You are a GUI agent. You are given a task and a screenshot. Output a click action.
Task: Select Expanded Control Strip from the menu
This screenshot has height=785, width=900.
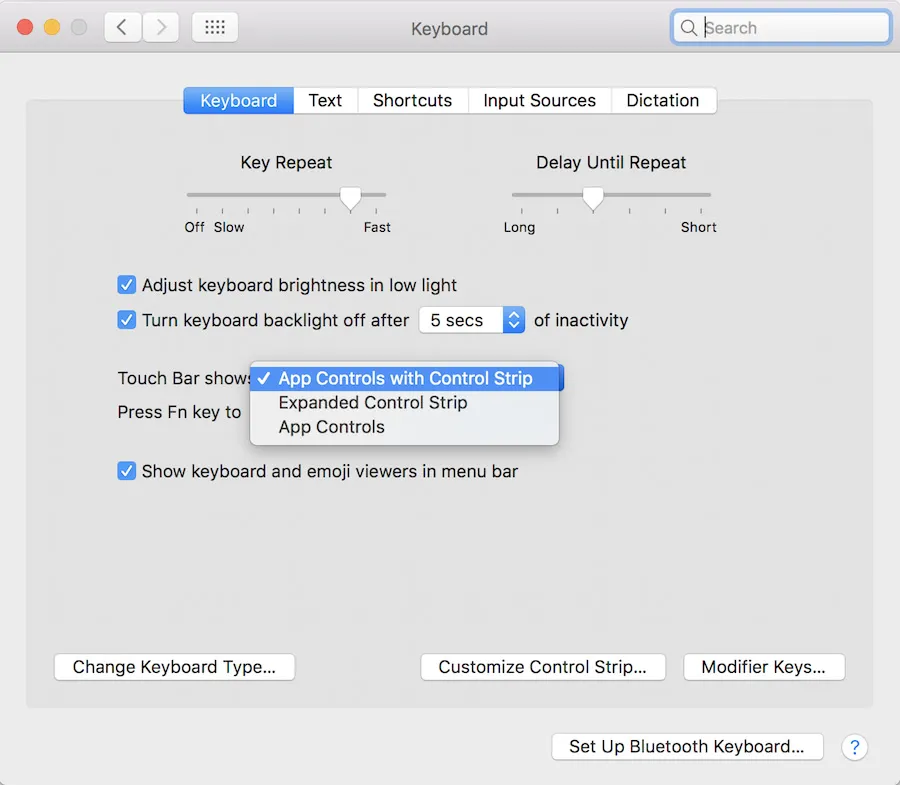tap(404, 403)
